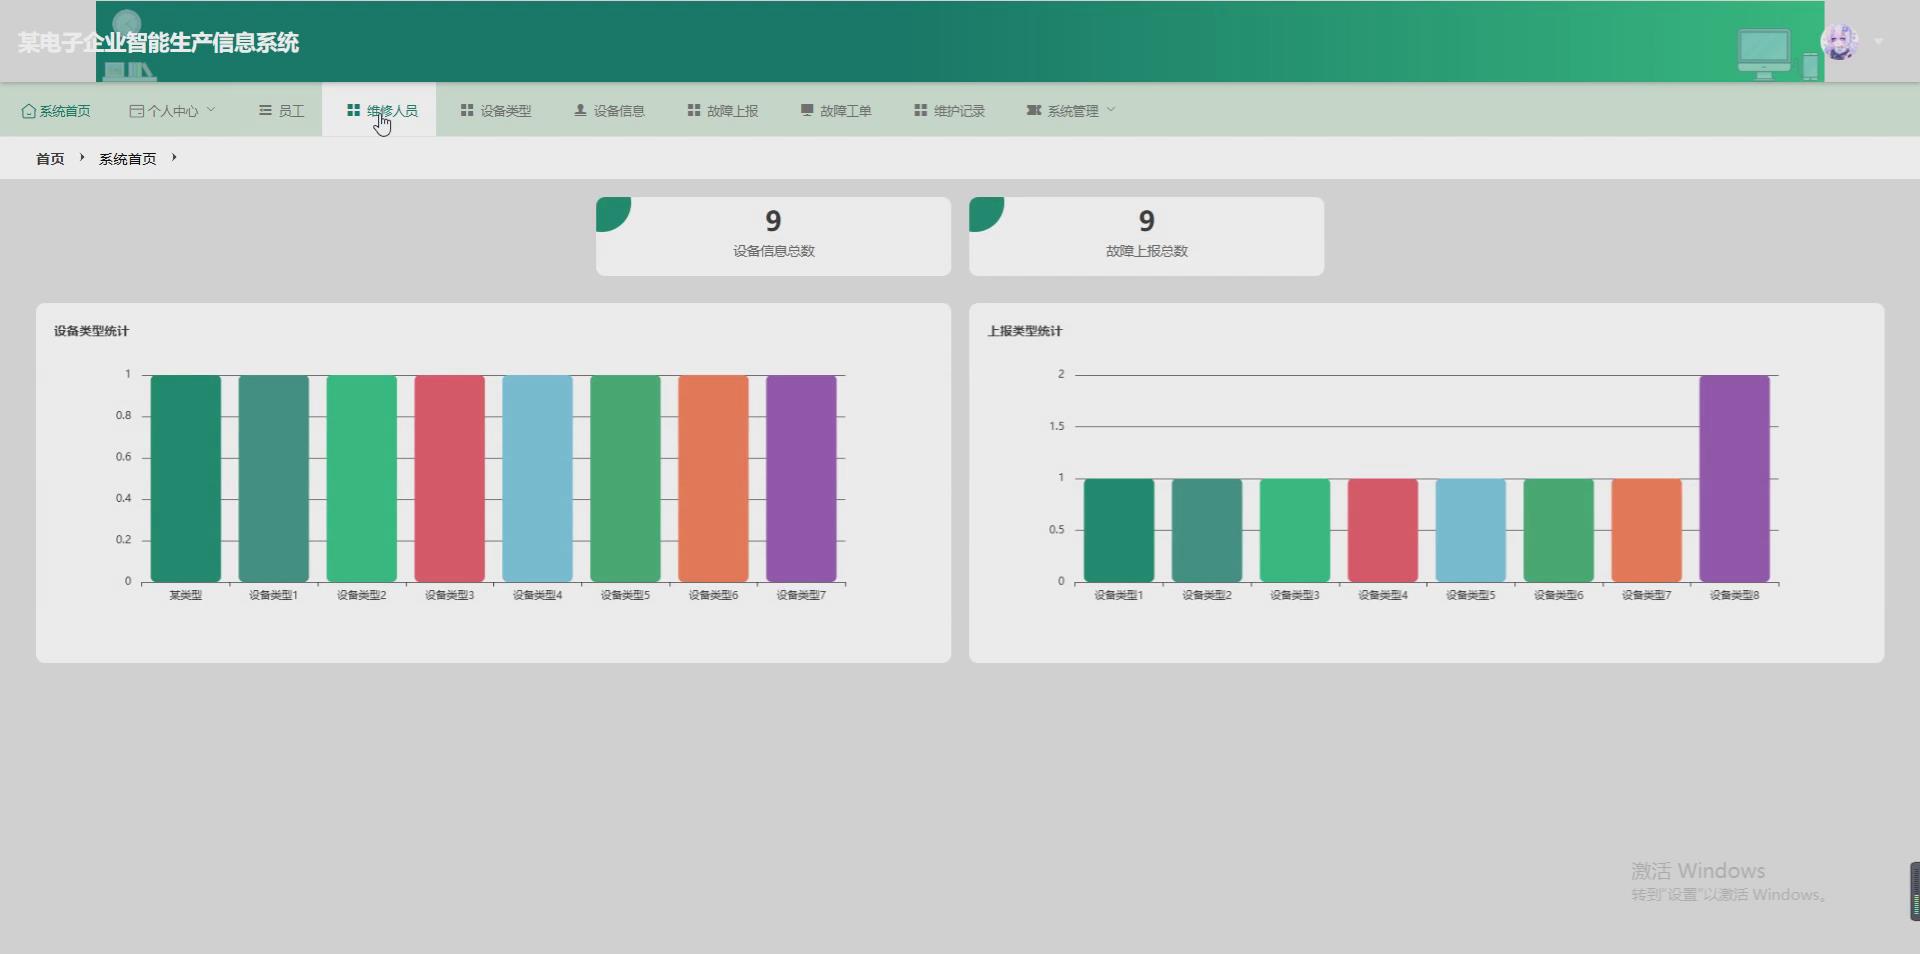Click blue 设备类型4 bar in 设备类型统计
Image resolution: width=1920 pixels, height=954 pixels.
click(x=538, y=478)
